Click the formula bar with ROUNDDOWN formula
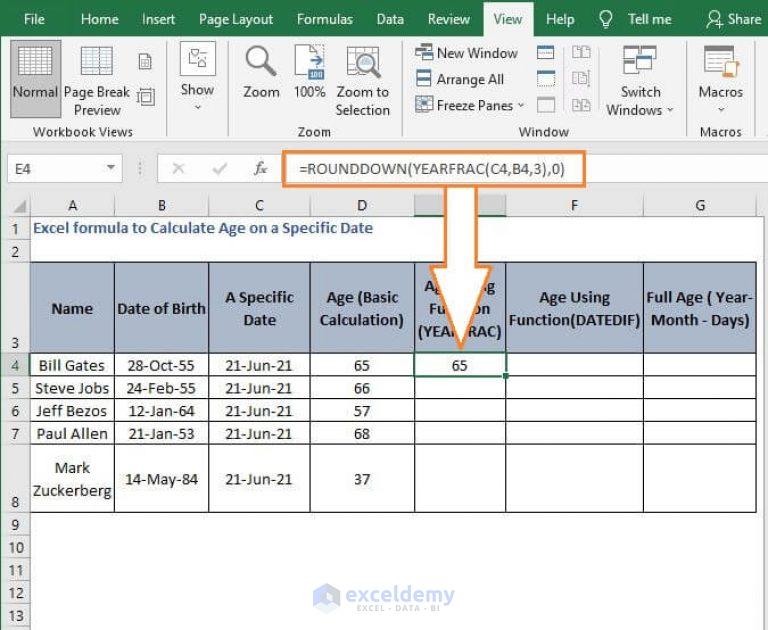The width and height of the screenshot is (768, 630). coord(433,169)
